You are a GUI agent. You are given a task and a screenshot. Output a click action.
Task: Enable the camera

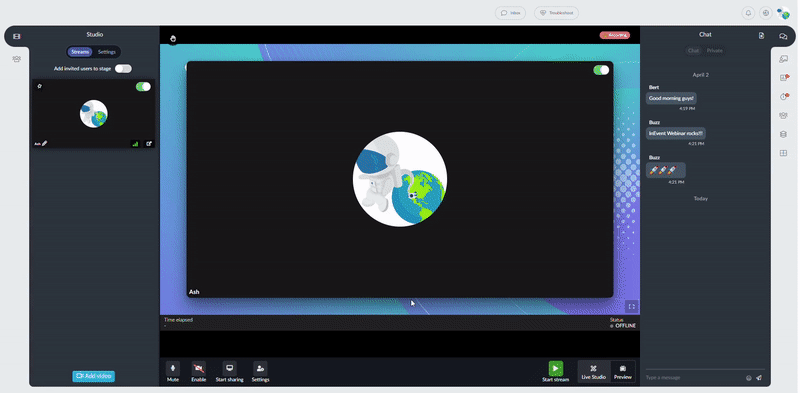tap(198, 372)
